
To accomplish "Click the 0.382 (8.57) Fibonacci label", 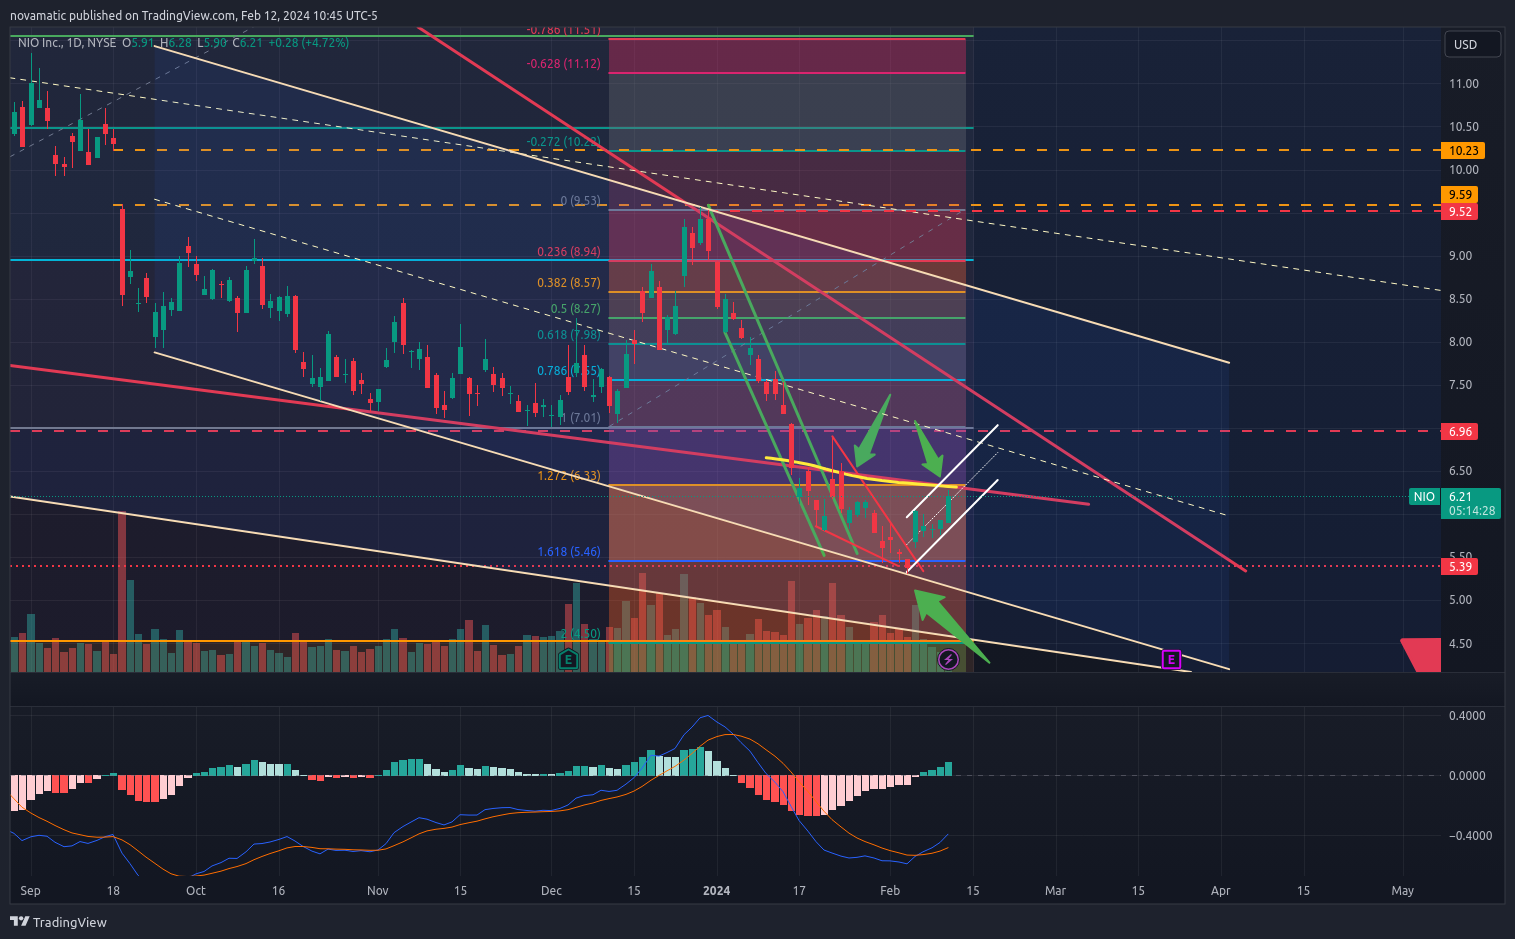I will 569,283.
